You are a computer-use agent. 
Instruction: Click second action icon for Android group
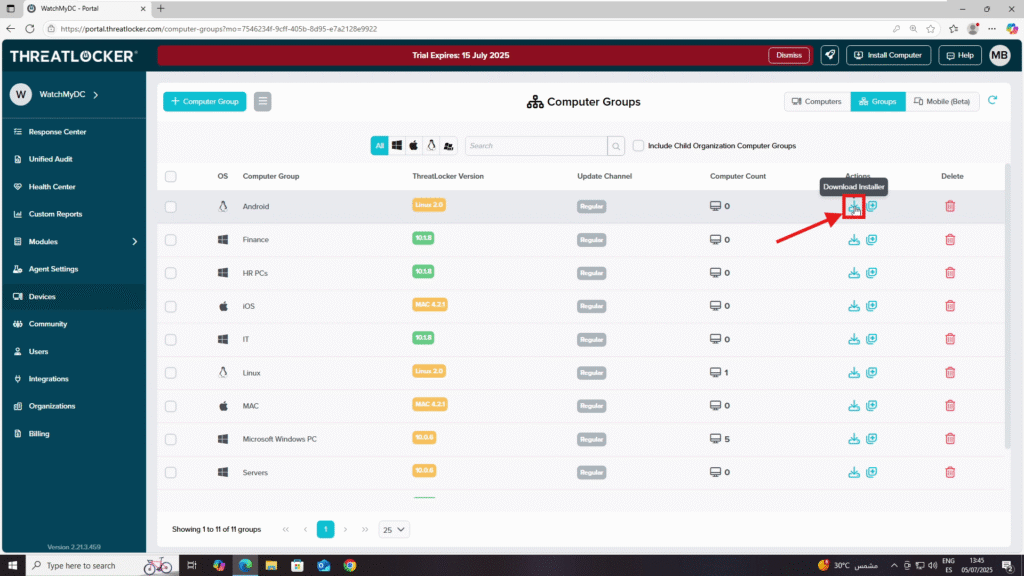(872, 206)
